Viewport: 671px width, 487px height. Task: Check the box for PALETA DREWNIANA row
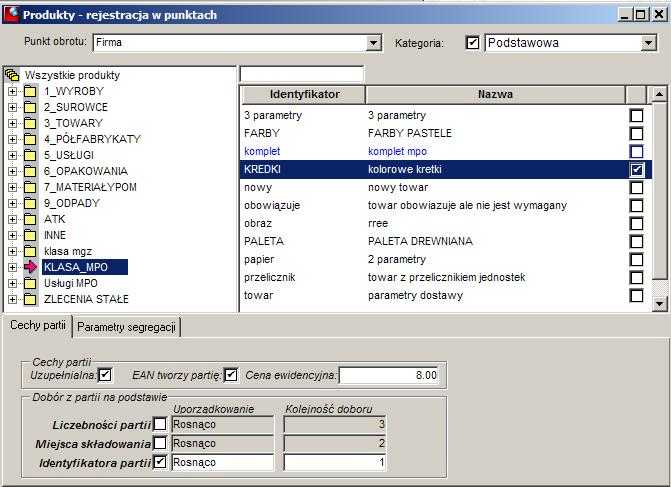(x=636, y=241)
